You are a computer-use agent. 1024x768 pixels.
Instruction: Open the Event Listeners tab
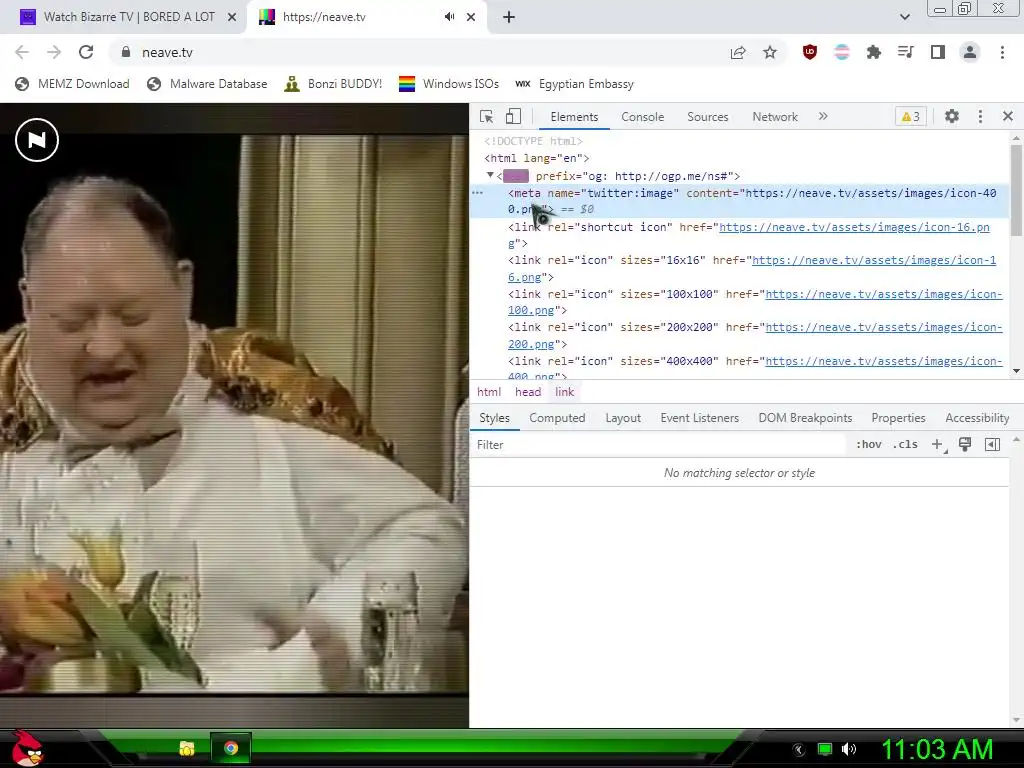click(x=699, y=418)
